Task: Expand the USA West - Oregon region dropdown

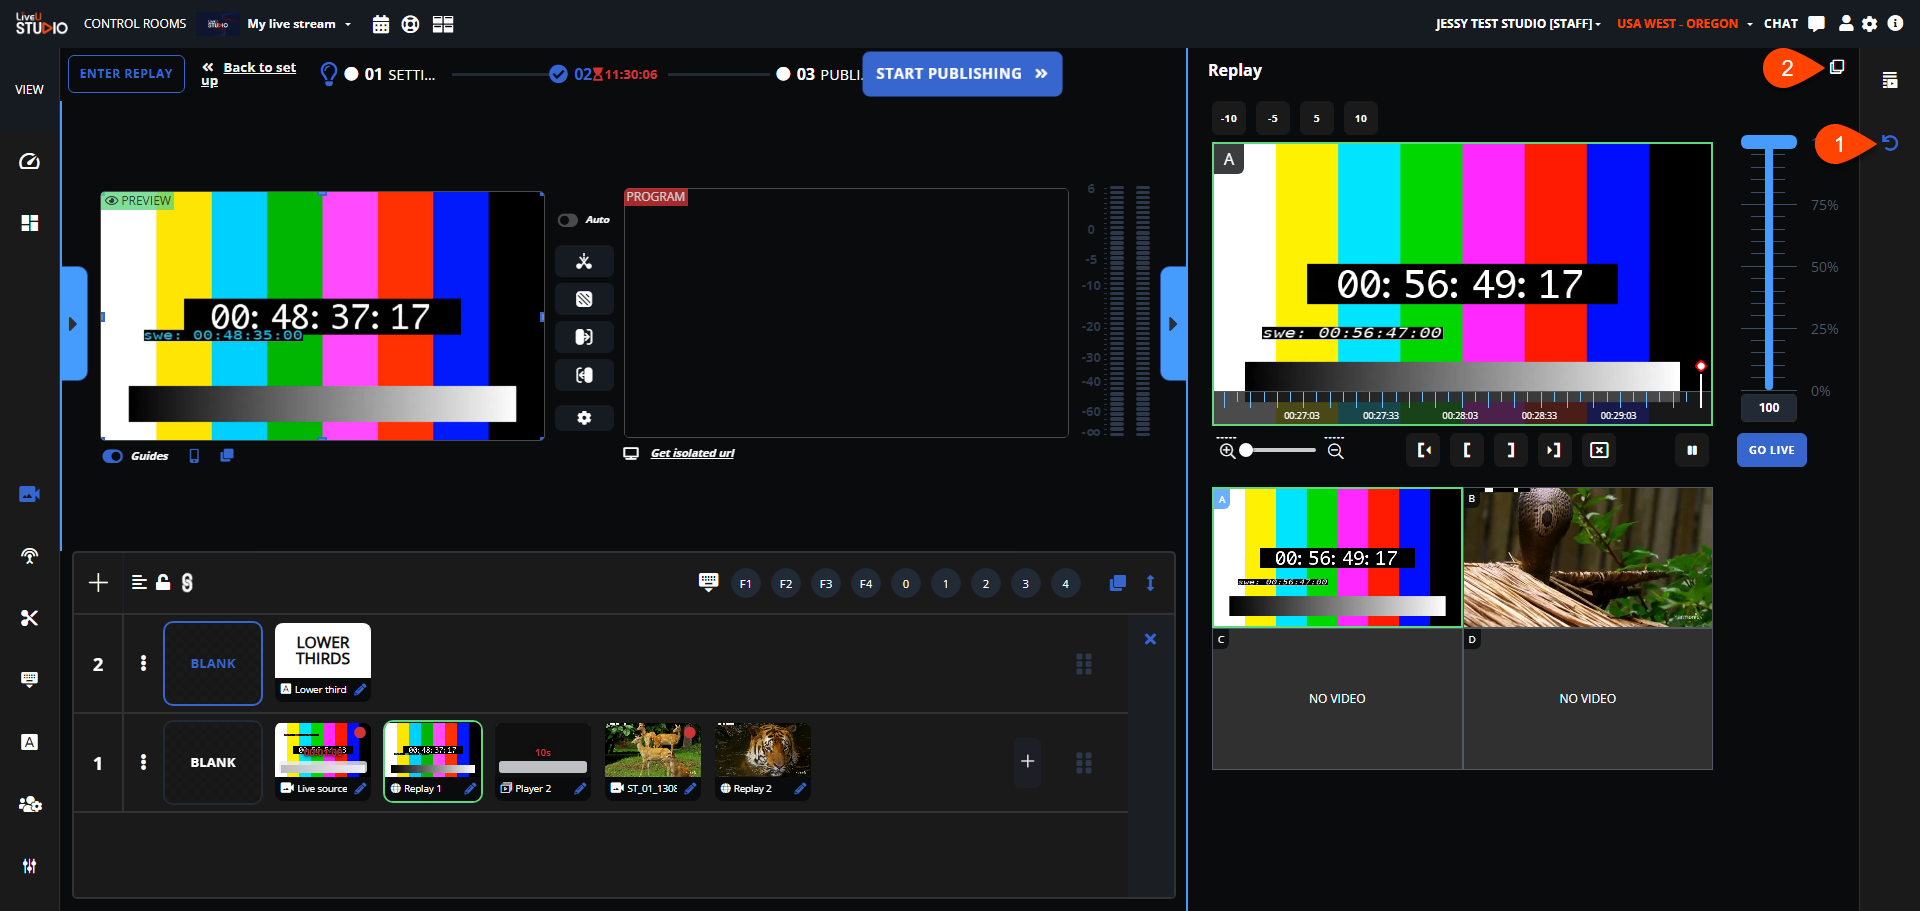Action: [x=1684, y=24]
